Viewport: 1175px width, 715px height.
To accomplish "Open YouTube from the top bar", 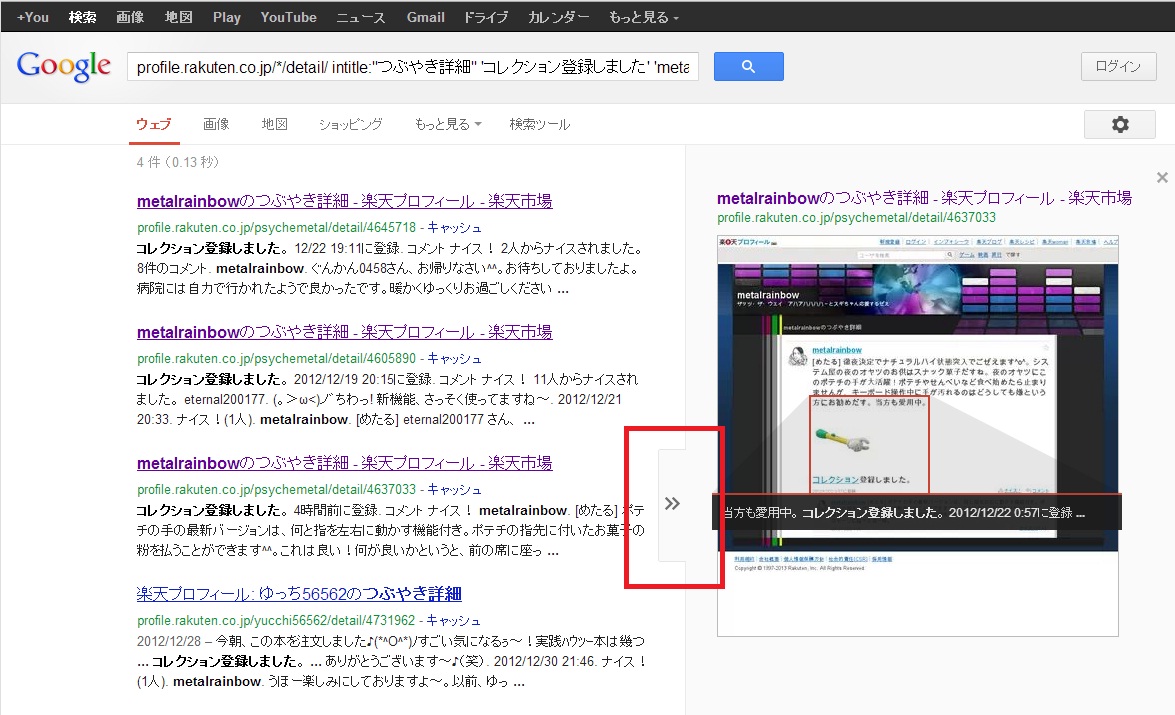I will [x=289, y=17].
